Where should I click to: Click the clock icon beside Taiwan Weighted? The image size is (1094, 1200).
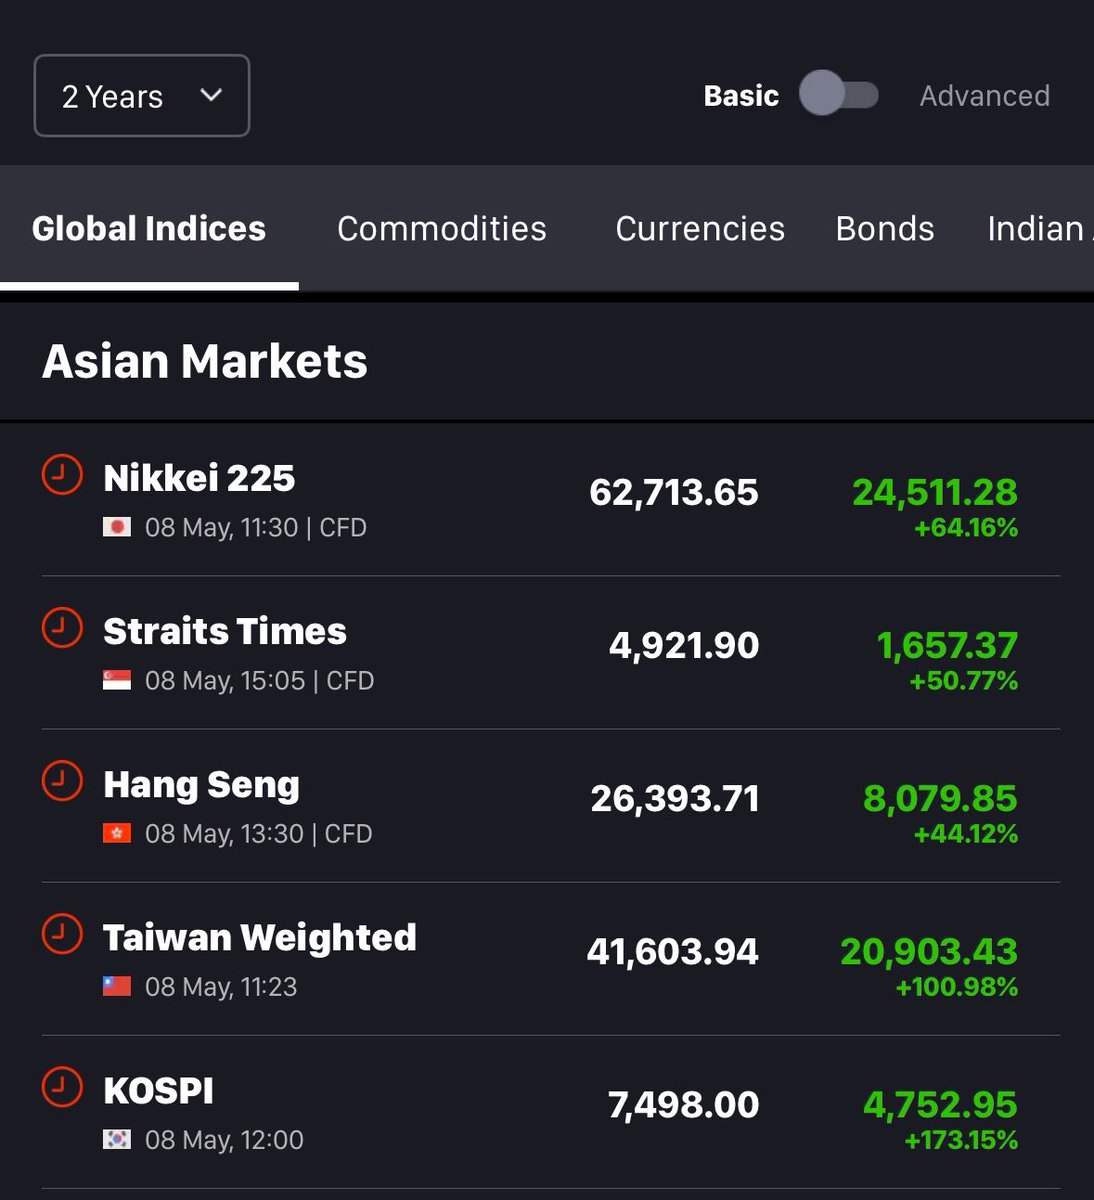click(61, 933)
